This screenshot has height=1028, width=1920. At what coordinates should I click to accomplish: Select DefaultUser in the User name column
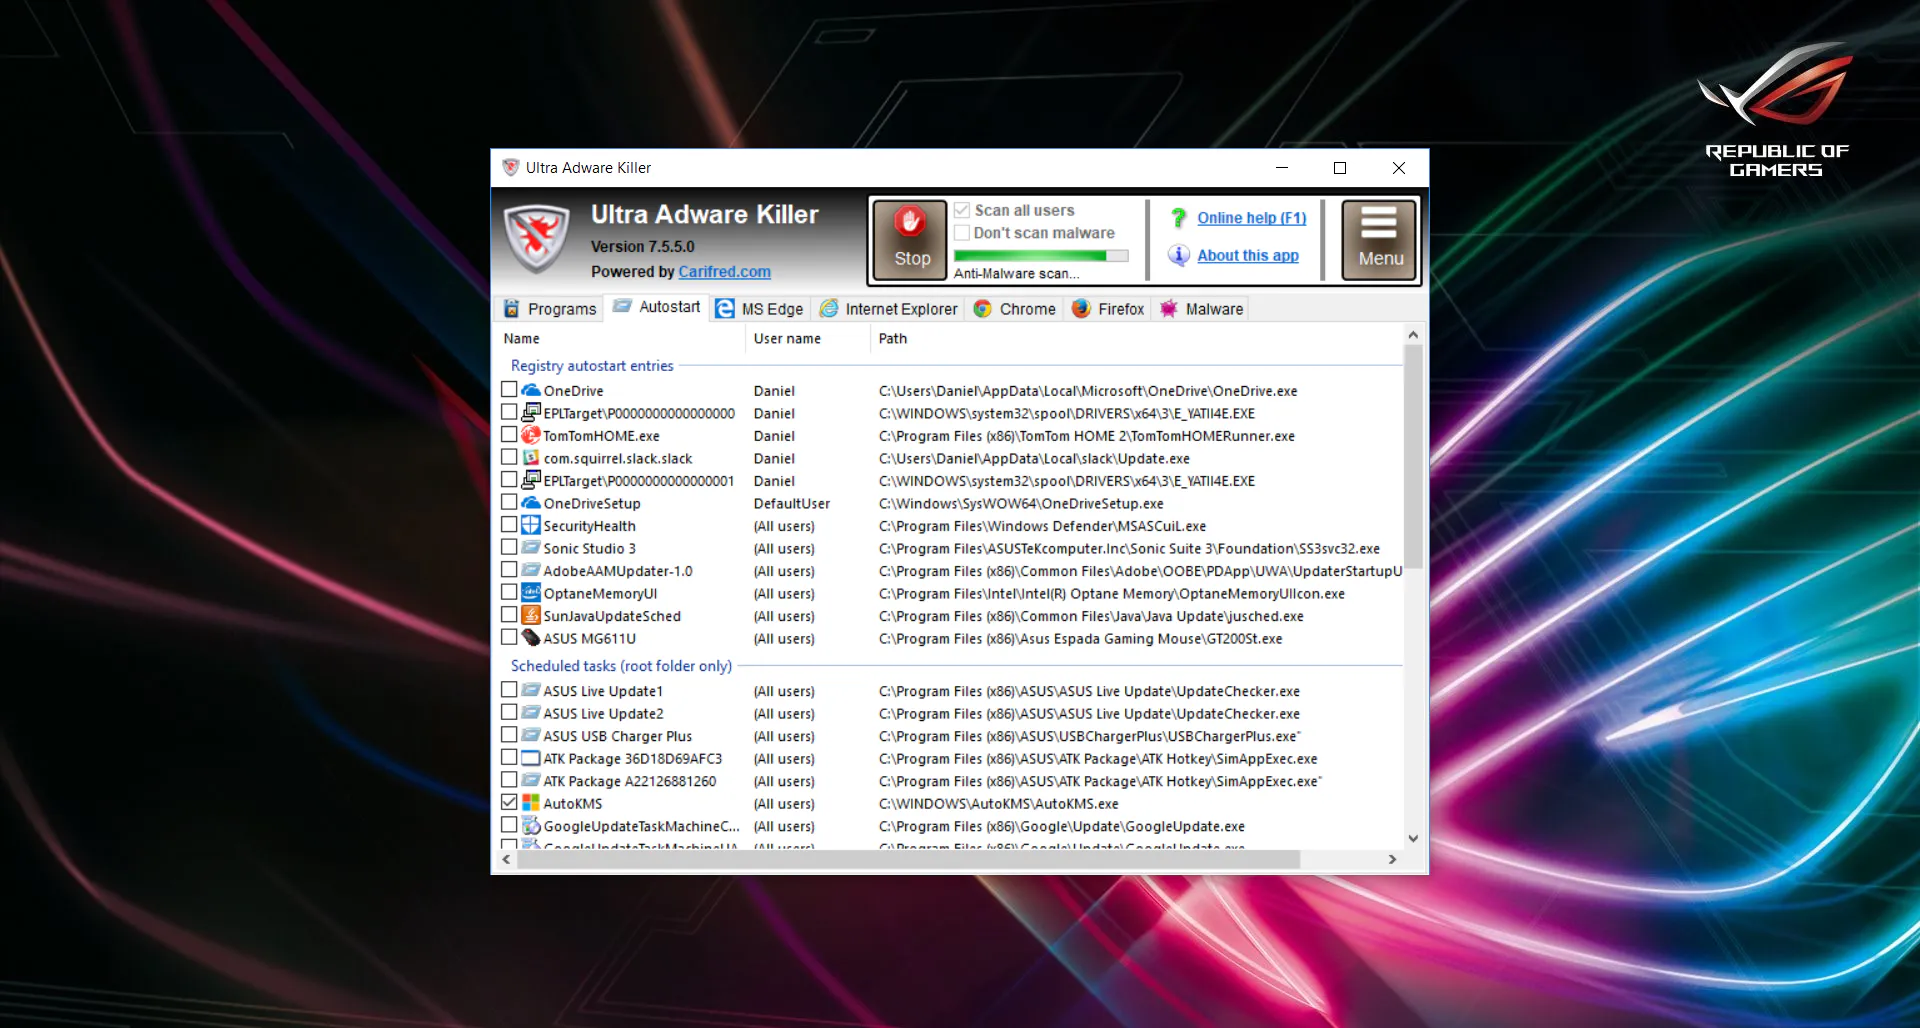791,504
